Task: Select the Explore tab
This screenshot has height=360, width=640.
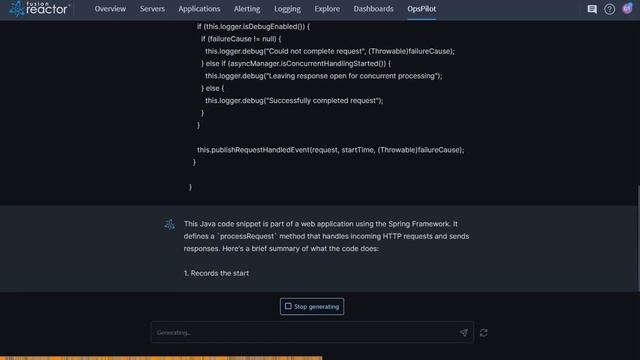Action: [x=327, y=9]
